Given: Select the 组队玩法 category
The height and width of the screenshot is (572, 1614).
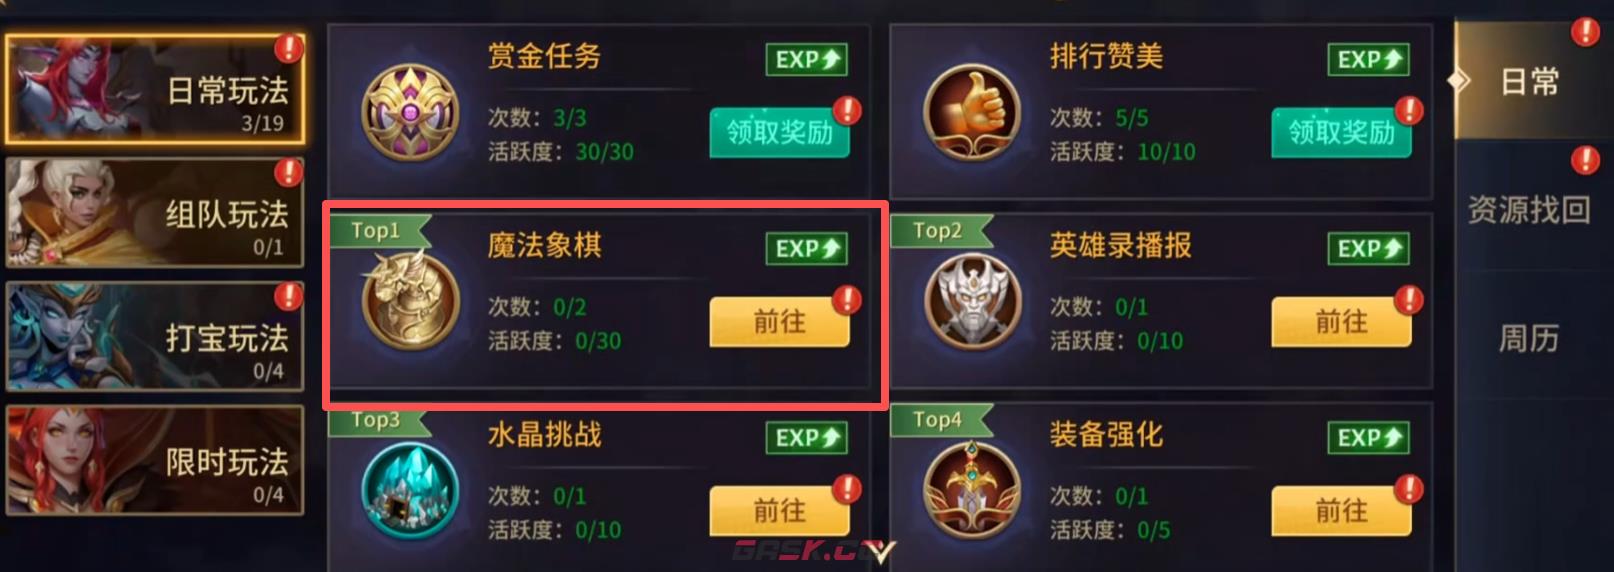Looking at the screenshot, I should point(155,213).
